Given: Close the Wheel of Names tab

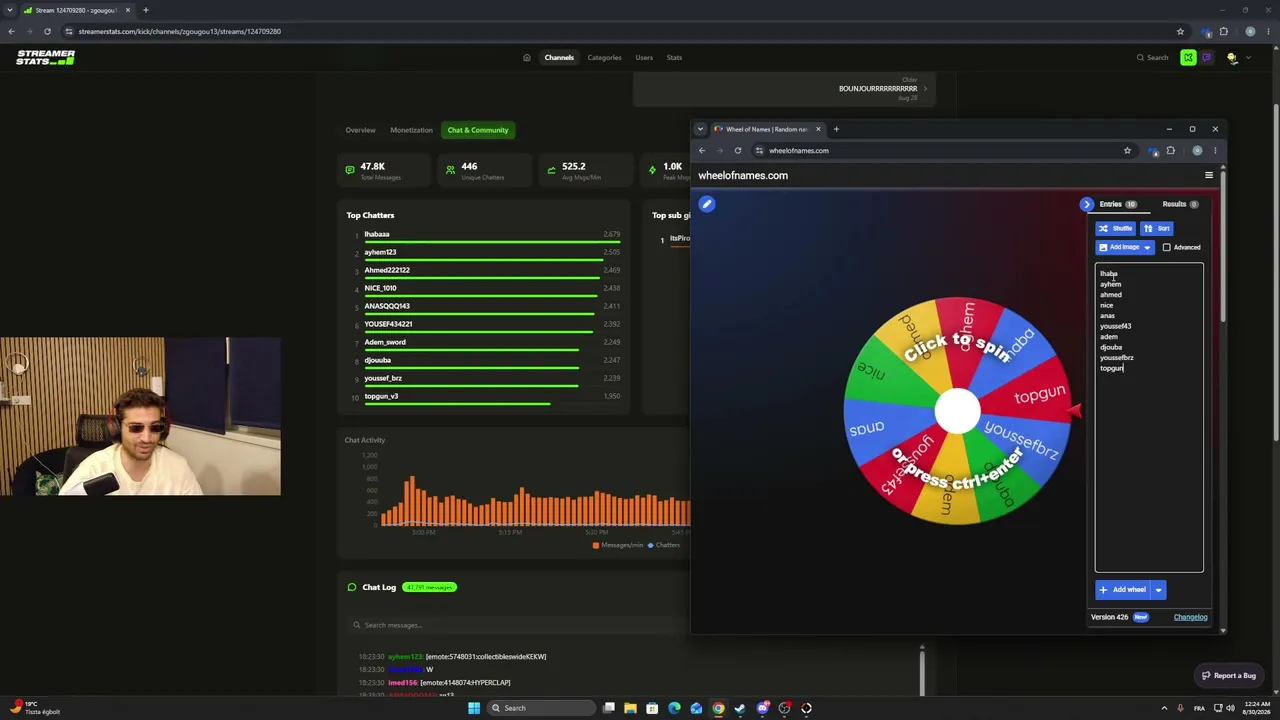Looking at the screenshot, I should pyautogui.click(x=818, y=129).
